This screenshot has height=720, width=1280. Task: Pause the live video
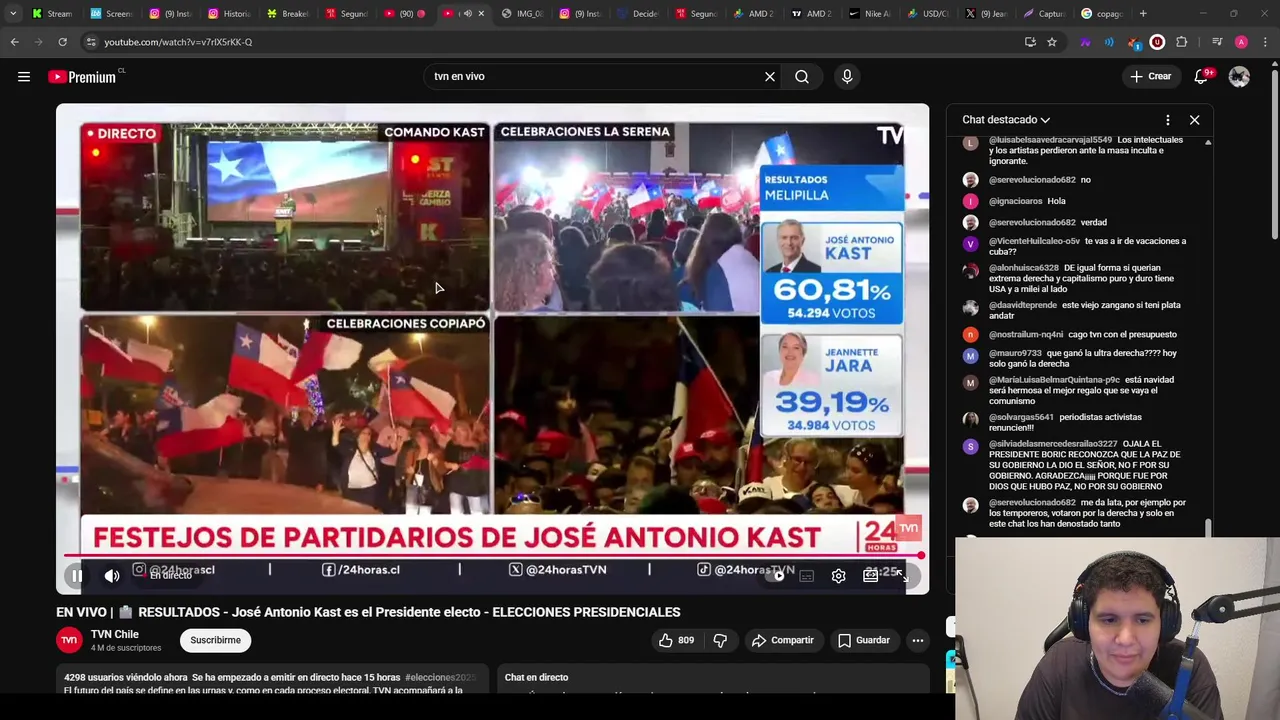pos(77,576)
